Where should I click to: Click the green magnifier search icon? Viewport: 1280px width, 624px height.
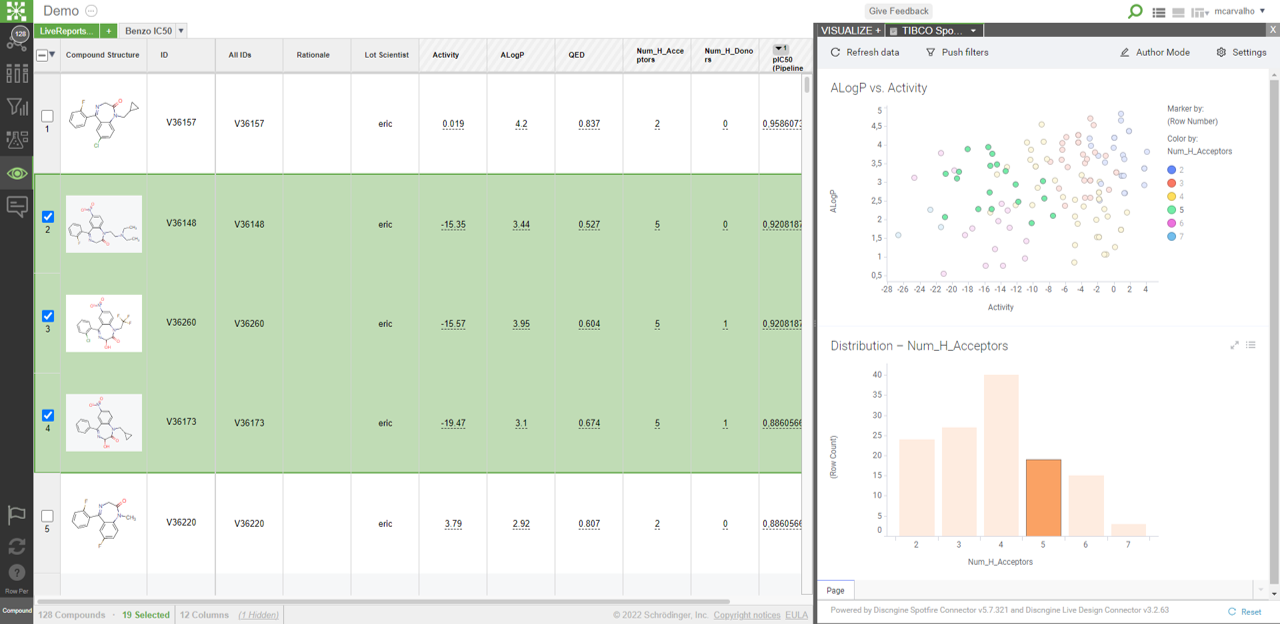tap(1135, 11)
